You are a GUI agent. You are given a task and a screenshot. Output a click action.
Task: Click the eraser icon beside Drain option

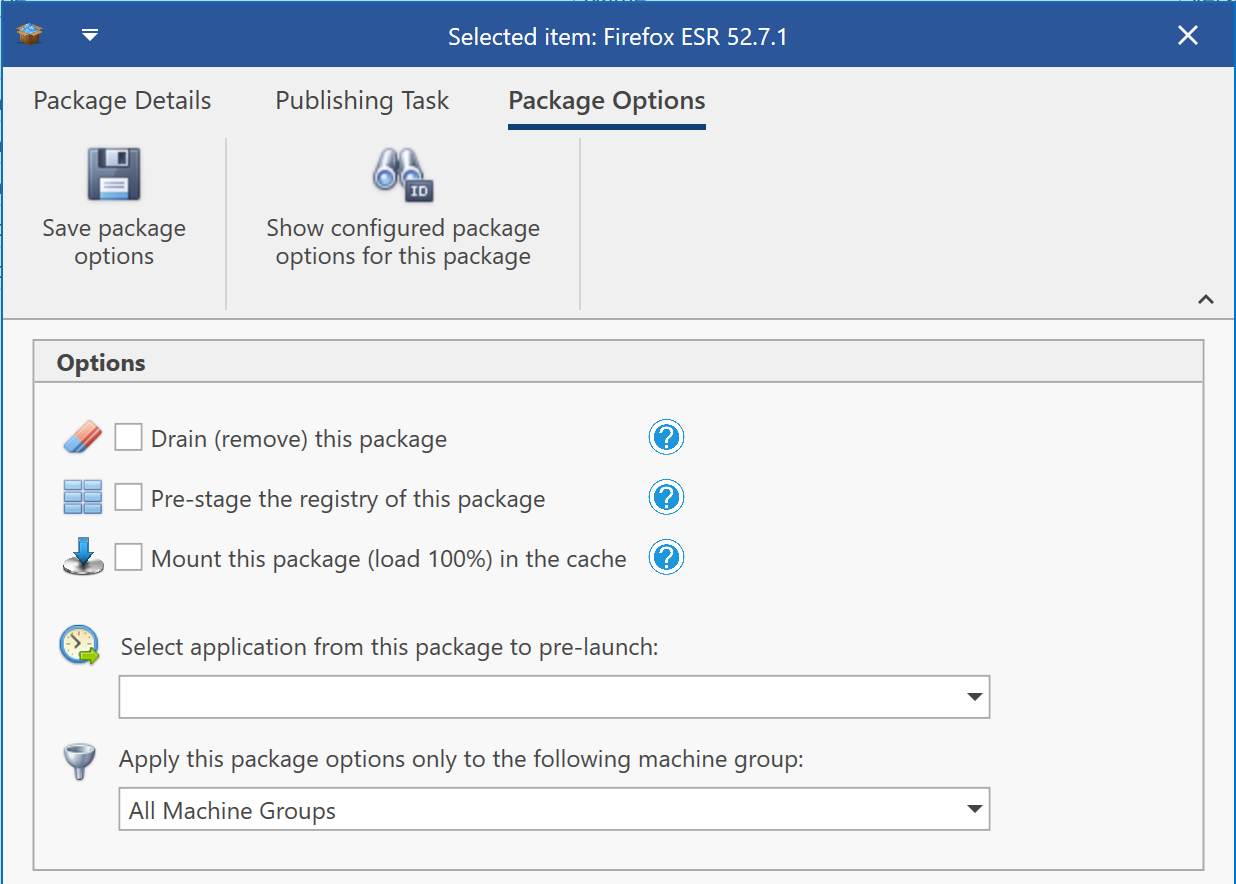82,438
